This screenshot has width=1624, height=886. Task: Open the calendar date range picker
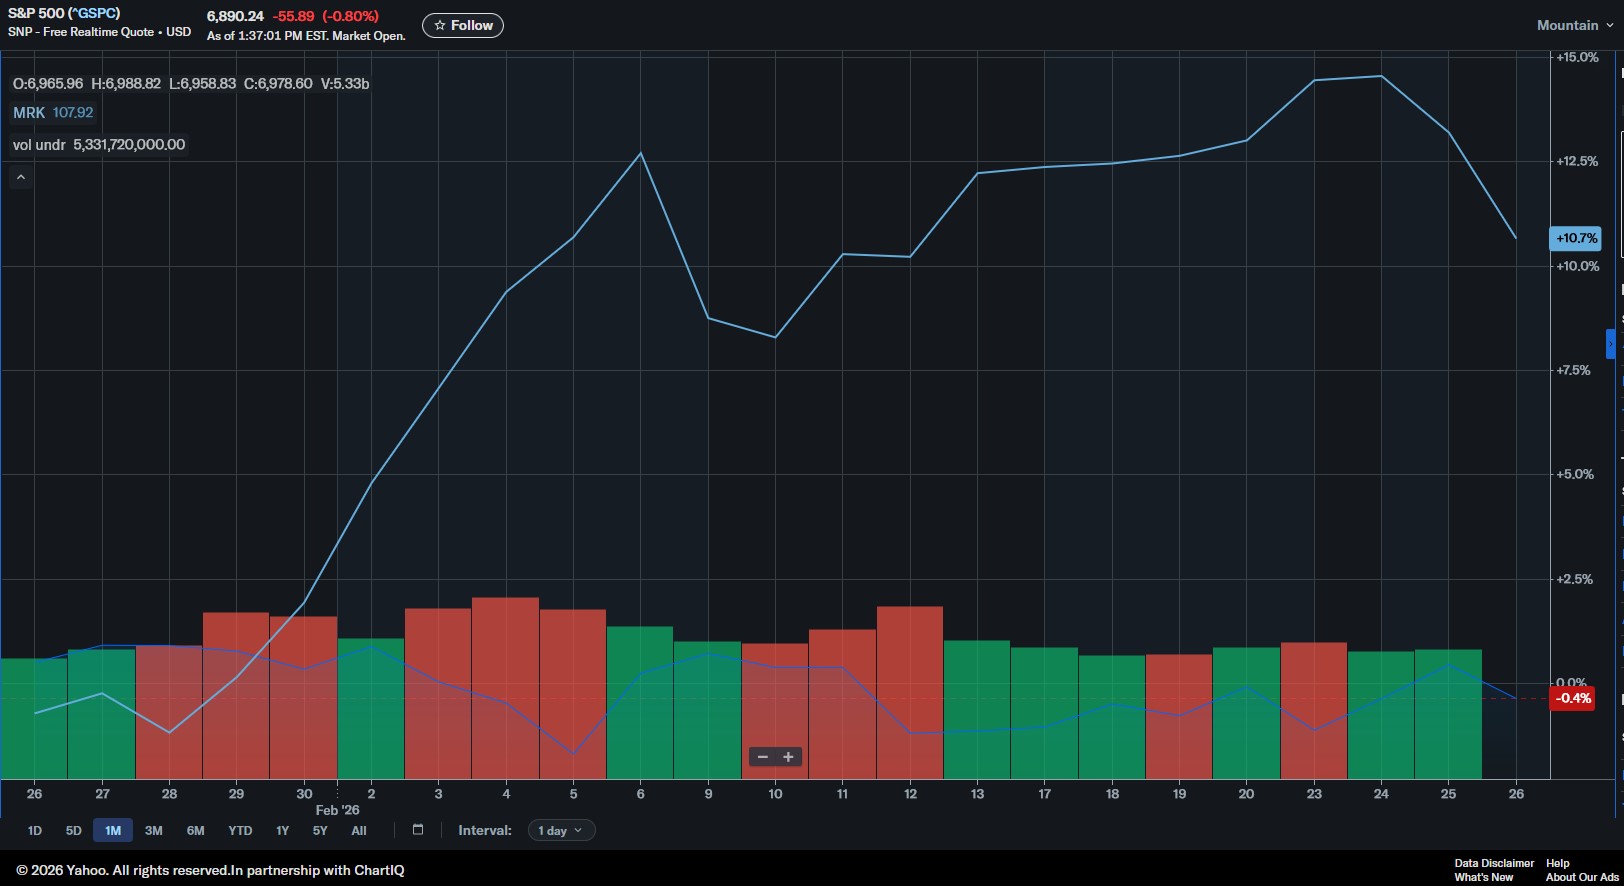[x=418, y=830]
